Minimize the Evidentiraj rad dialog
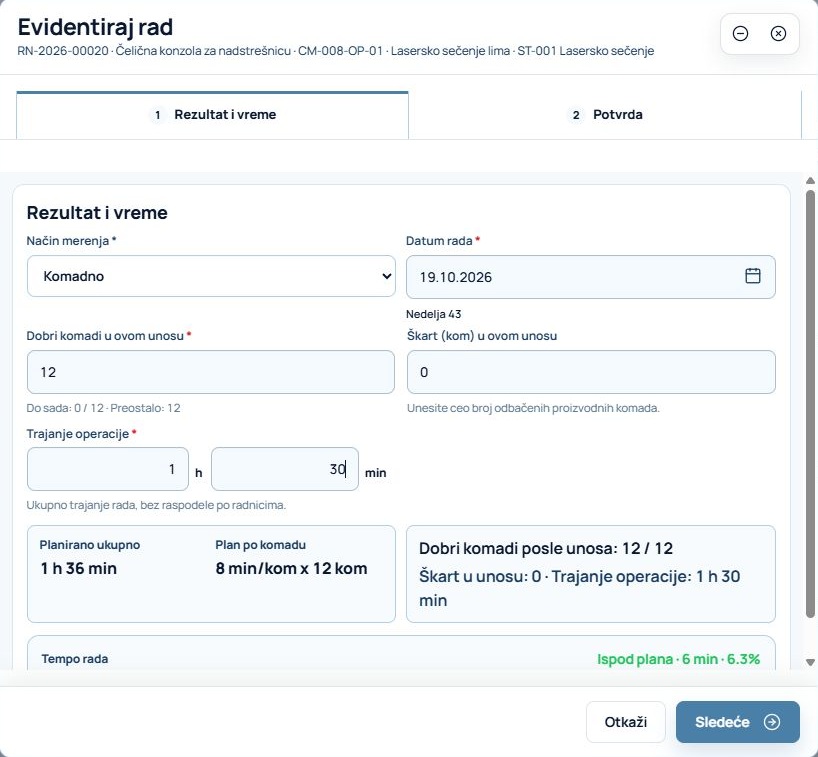 (x=740, y=34)
